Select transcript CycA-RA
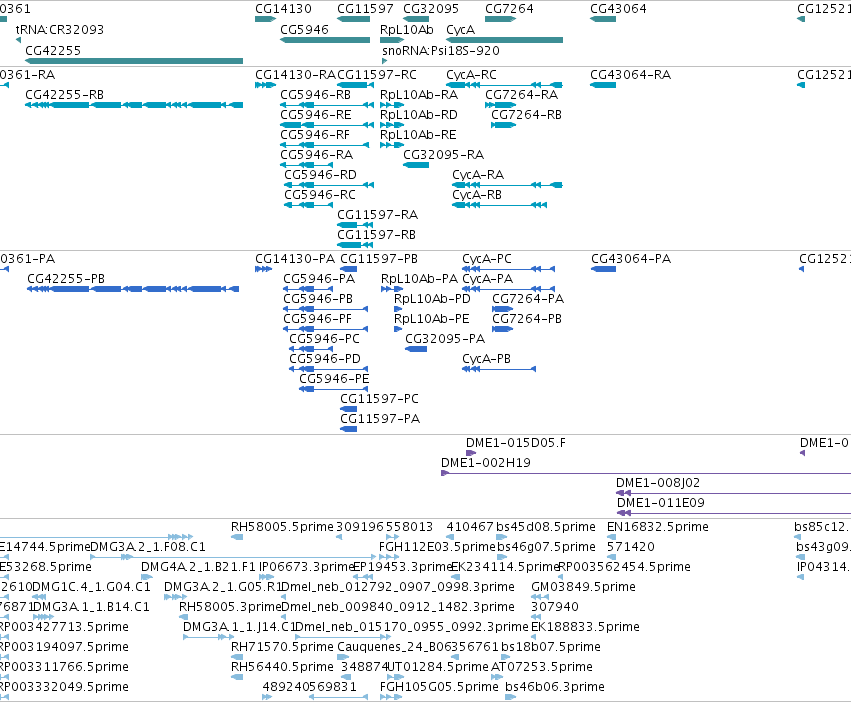This screenshot has width=851, height=702. tap(507, 185)
